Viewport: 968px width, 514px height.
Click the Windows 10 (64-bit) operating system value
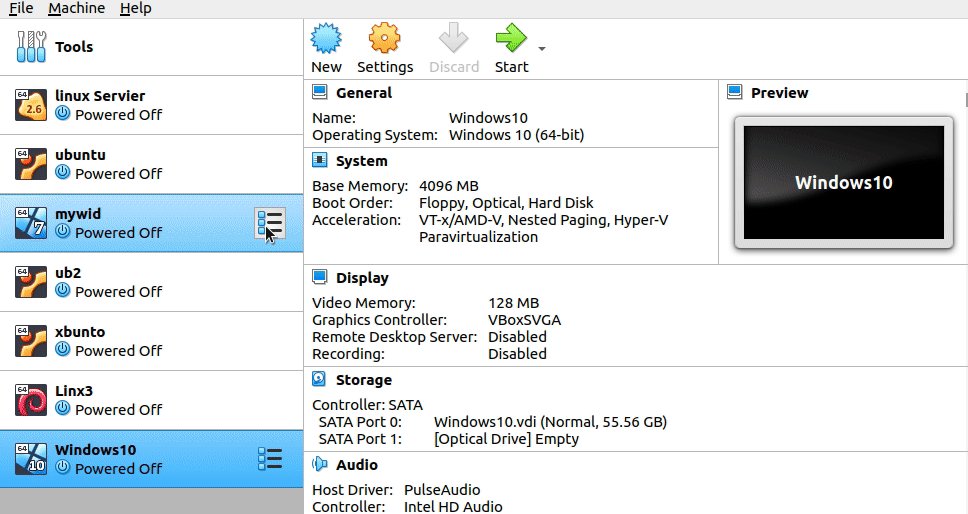click(516, 135)
